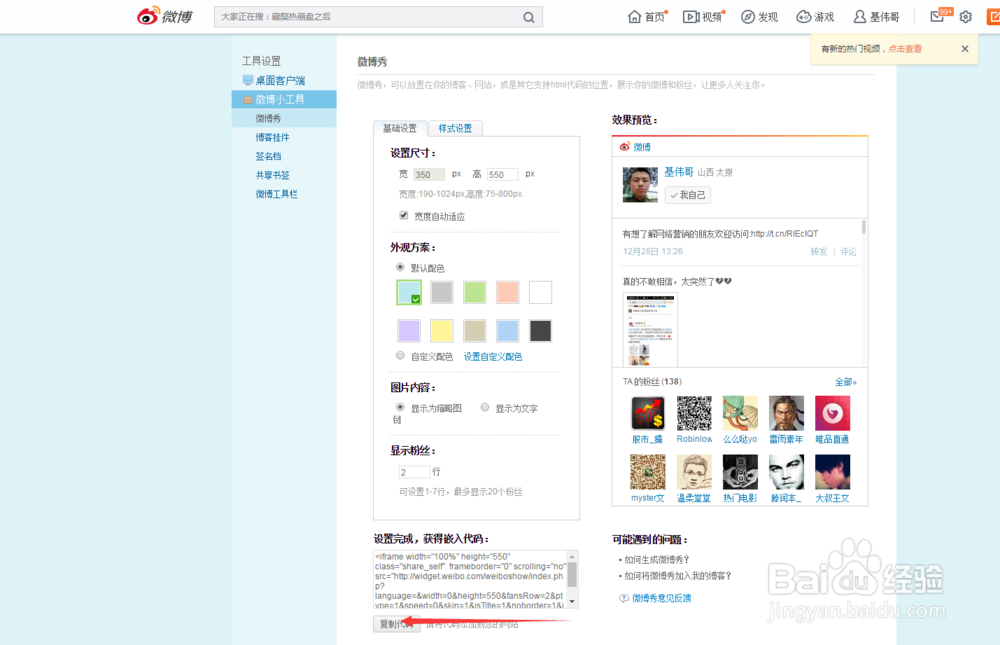Click the search magnifier icon
1000x645 pixels.
pyautogui.click(x=529, y=17)
